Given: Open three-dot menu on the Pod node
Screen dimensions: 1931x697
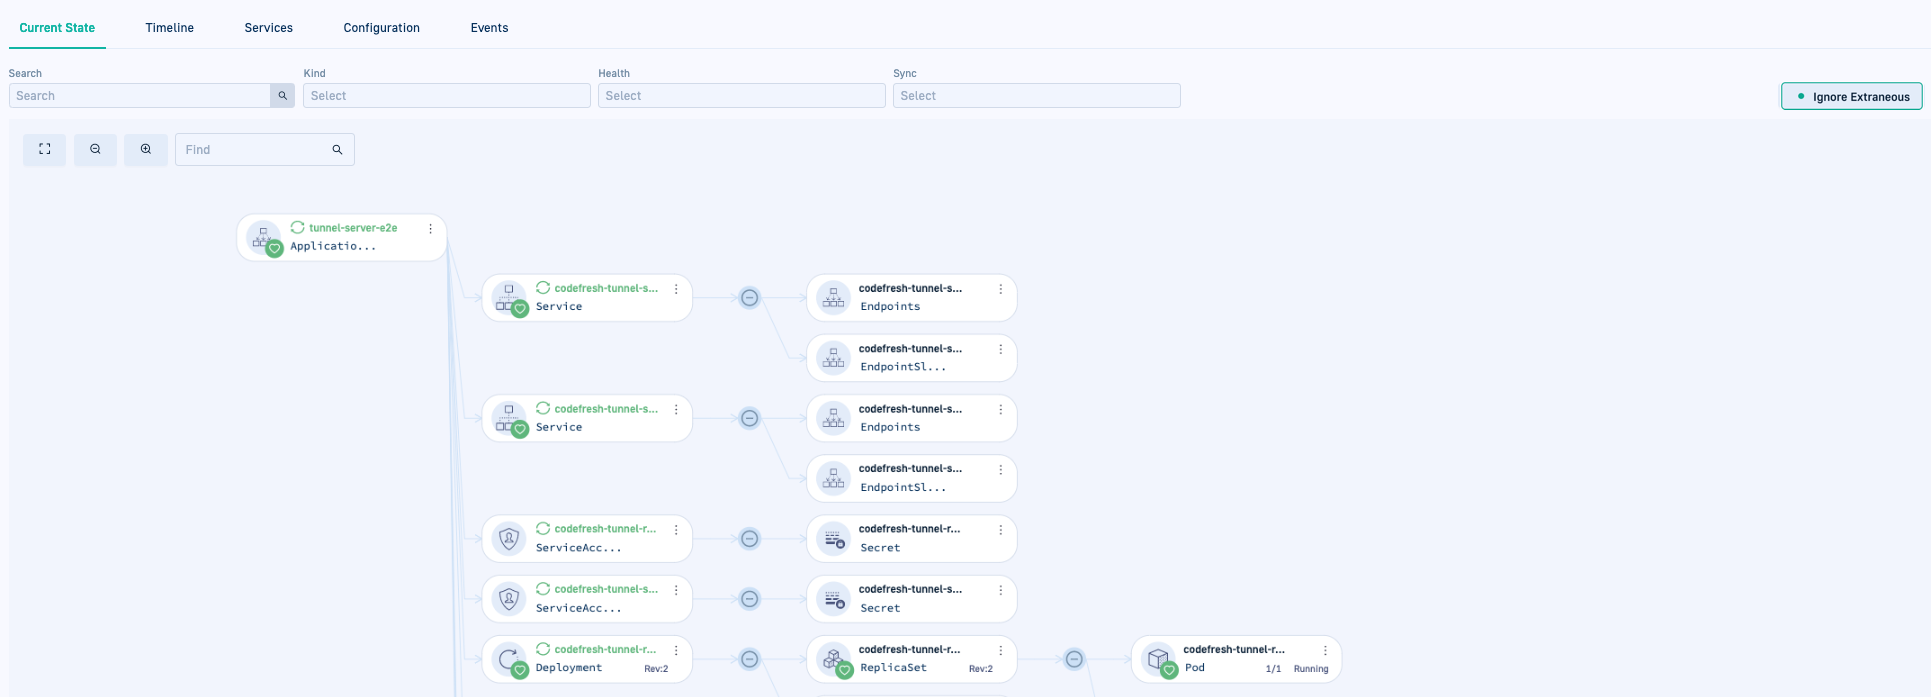Looking at the screenshot, I should pyautogui.click(x=1325, y=650).
